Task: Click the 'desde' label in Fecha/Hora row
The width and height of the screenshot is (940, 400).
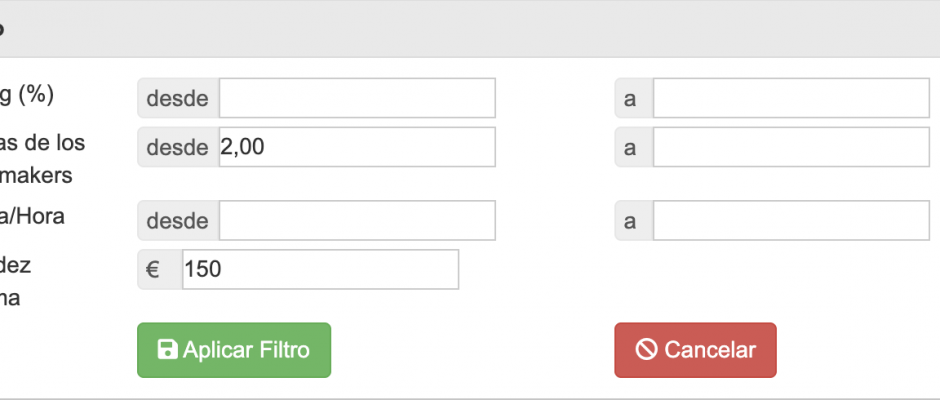Action: (177, 221)
